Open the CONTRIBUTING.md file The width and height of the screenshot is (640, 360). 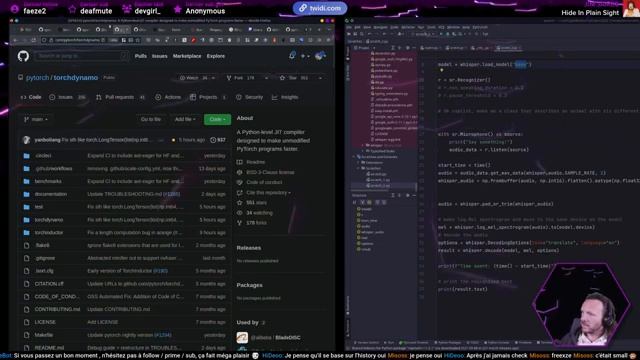coord(57,309)
